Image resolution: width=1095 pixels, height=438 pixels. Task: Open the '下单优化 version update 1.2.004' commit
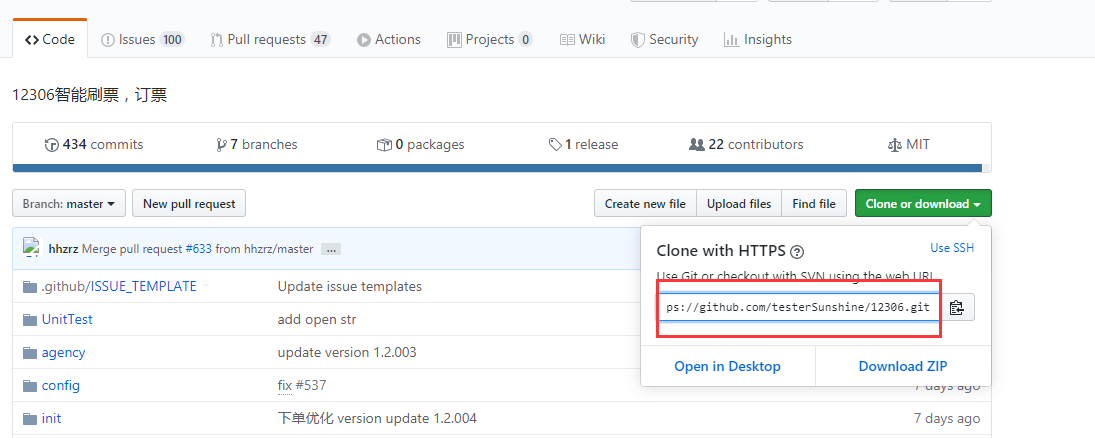point(377,418)
